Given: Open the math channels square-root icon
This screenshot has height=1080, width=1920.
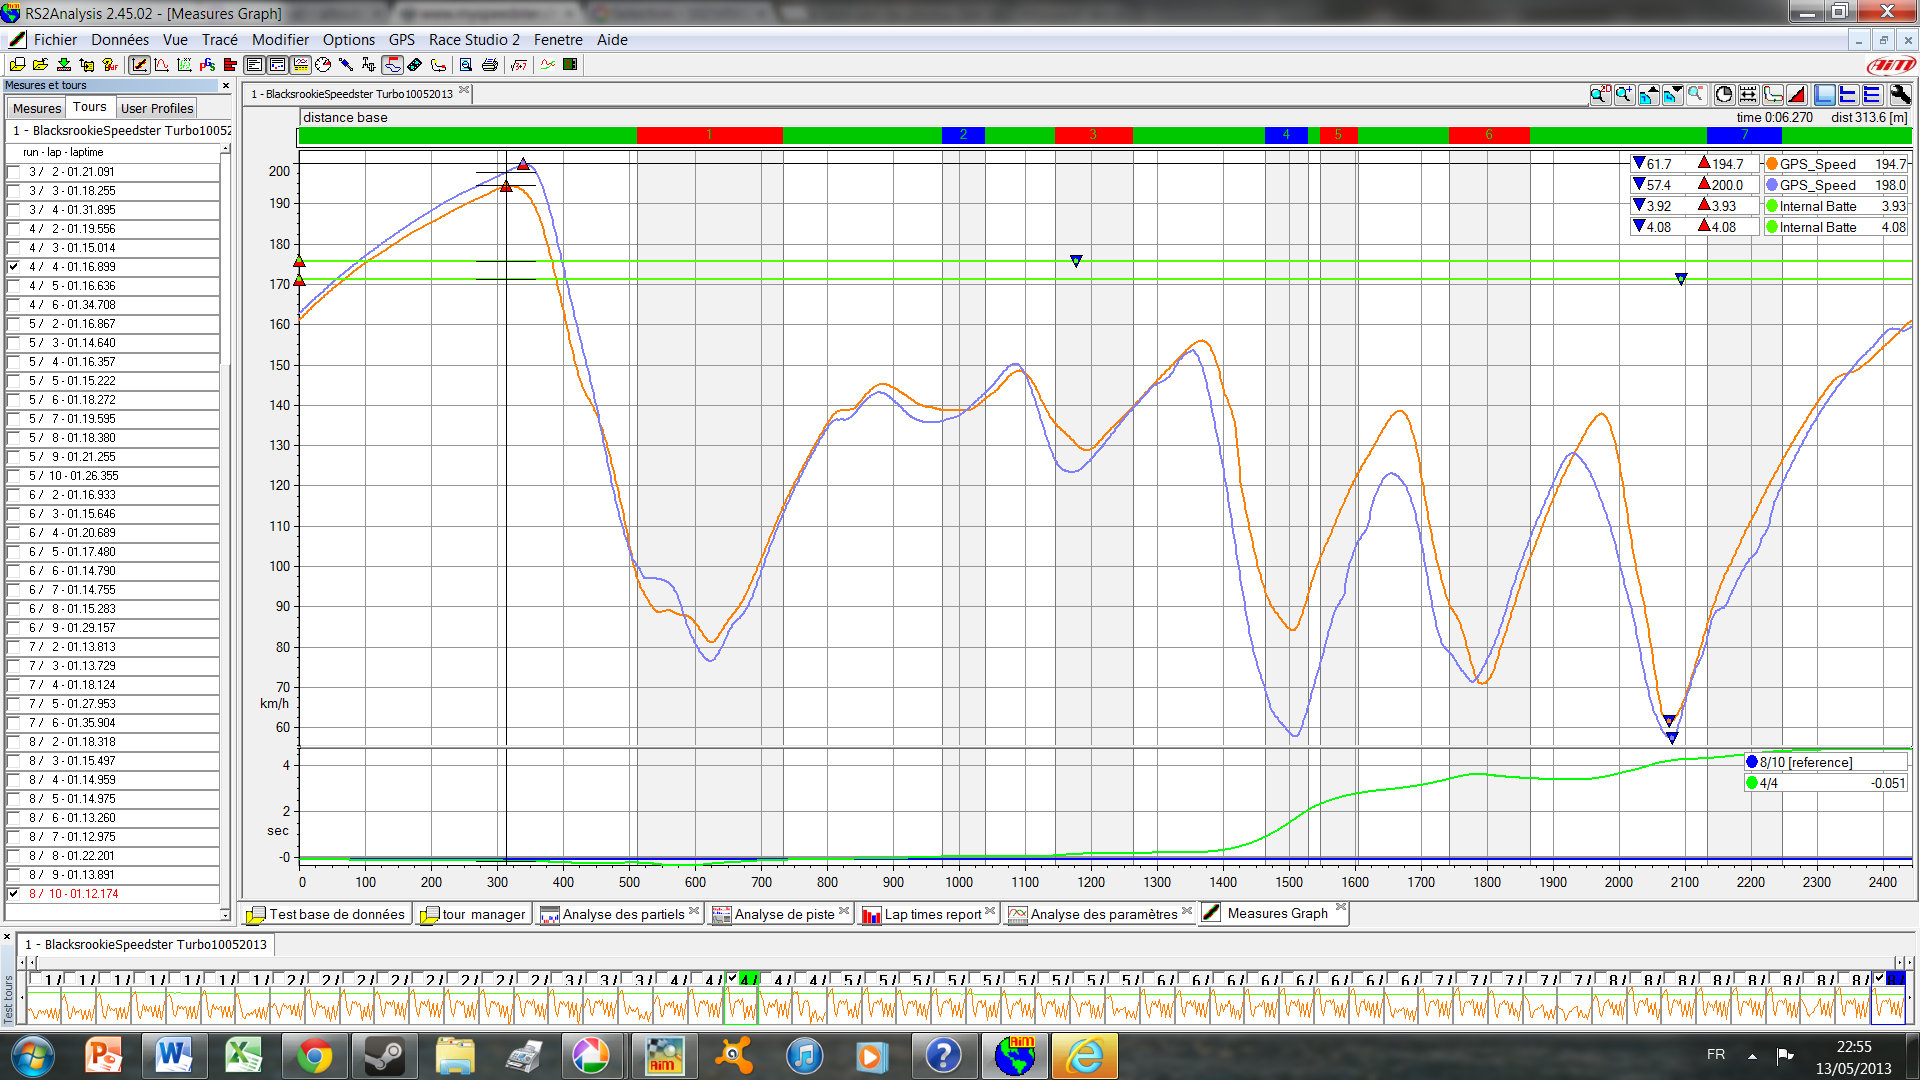Looking at the screenshot, I should point(519,65).
